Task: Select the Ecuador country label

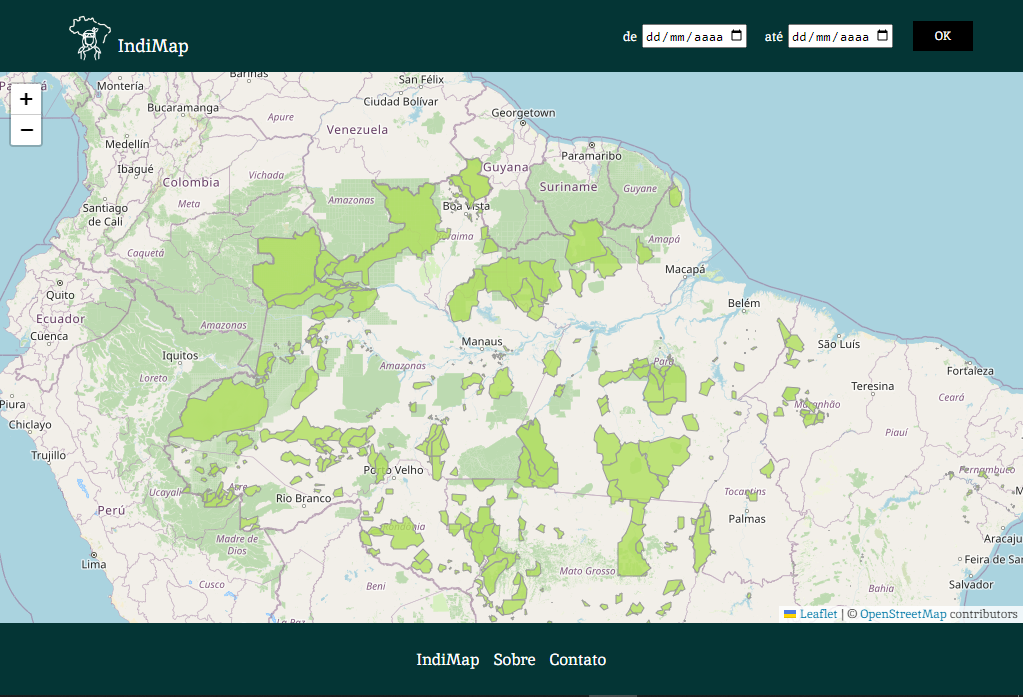Action: 60,319
